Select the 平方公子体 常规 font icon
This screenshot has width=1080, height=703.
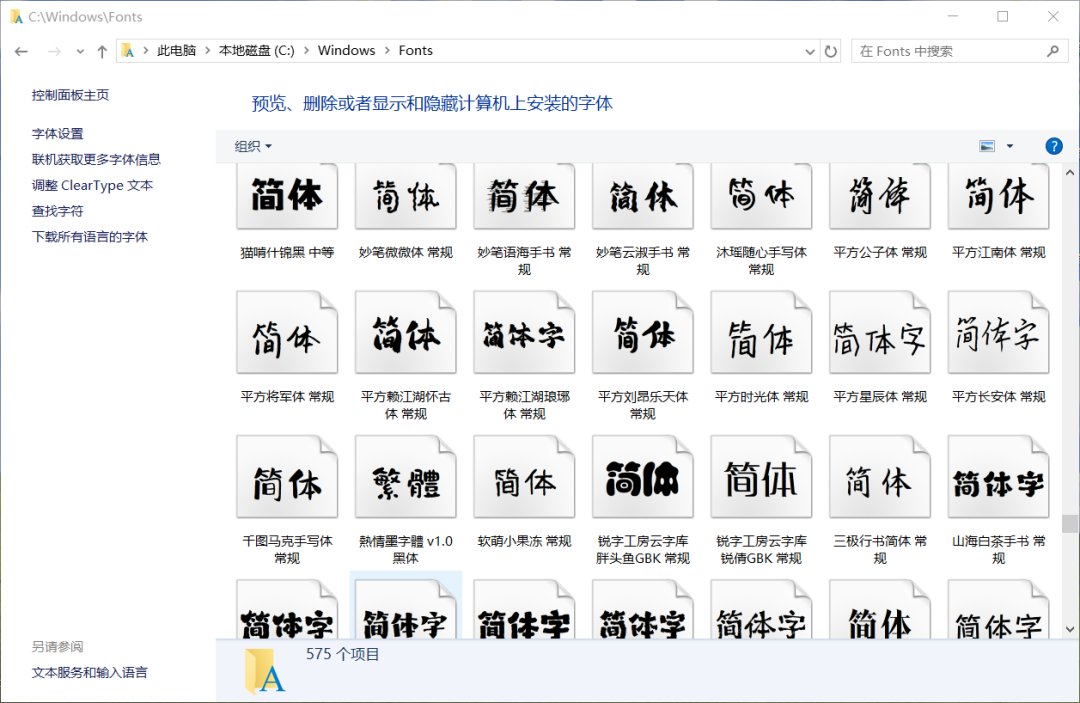[x=880, y=196]
